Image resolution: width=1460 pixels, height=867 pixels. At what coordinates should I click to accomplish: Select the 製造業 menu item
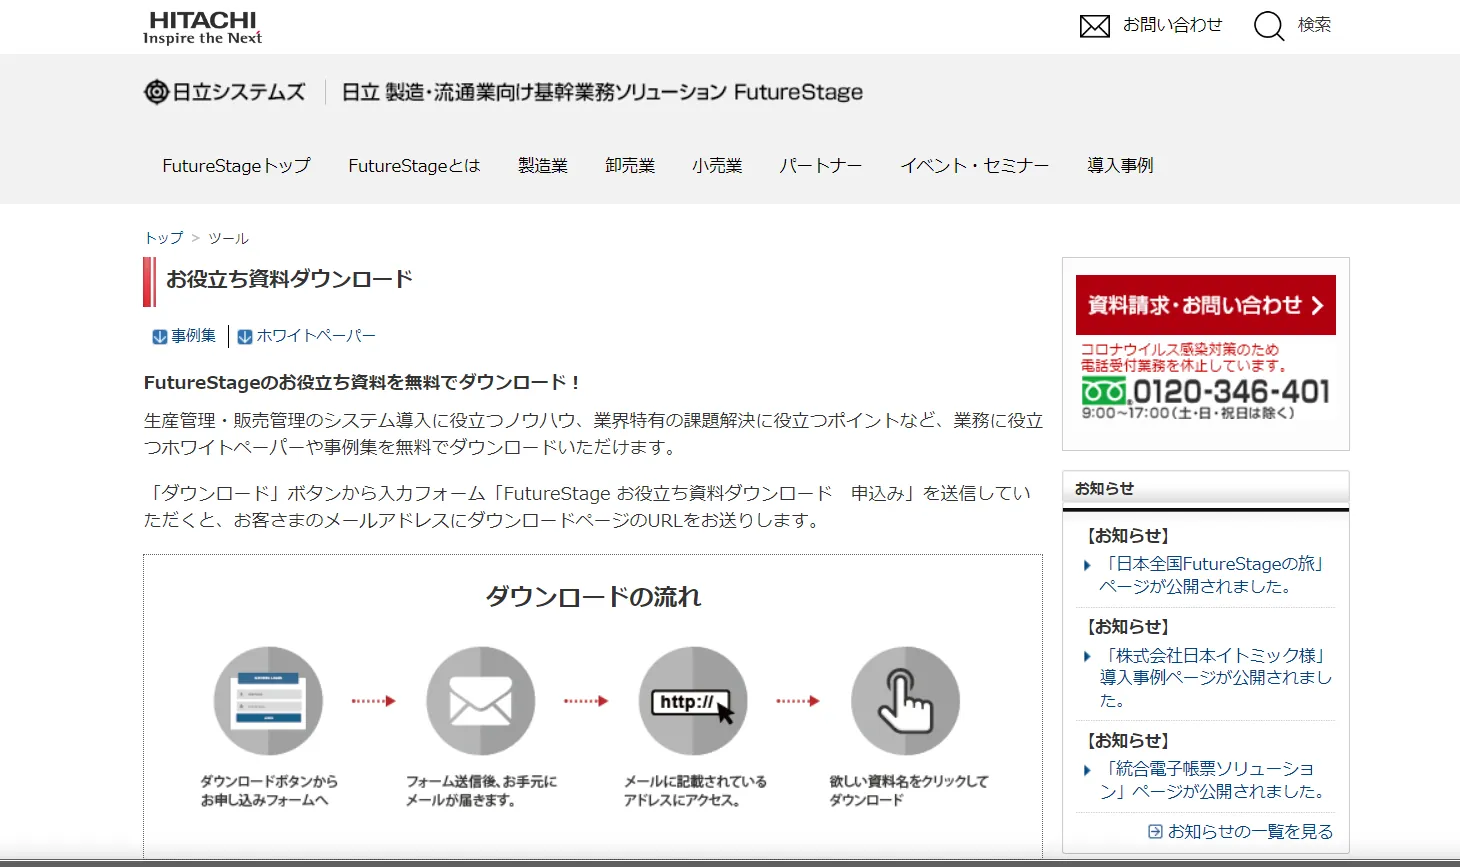pos(543,166)
